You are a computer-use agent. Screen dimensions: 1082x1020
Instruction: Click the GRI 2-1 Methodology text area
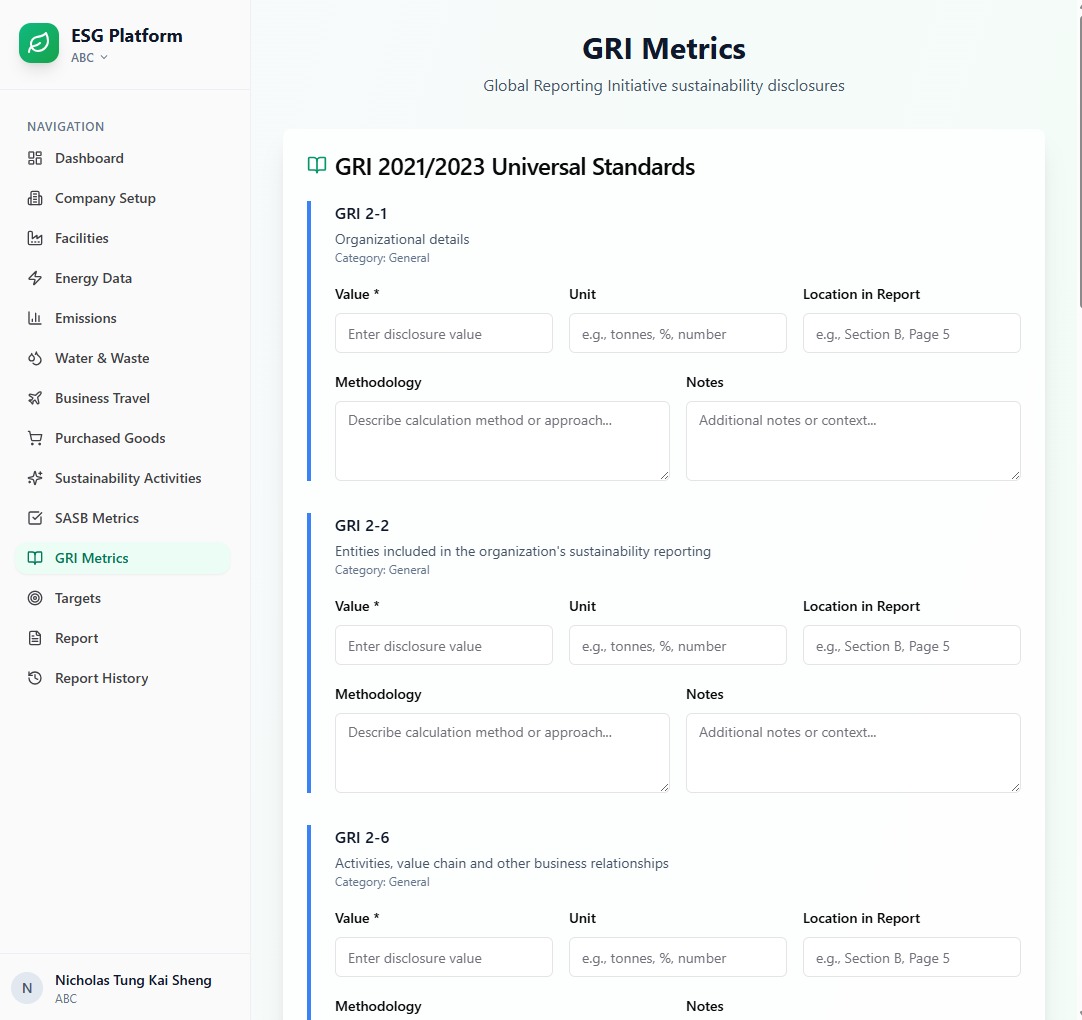click(502, 441)
